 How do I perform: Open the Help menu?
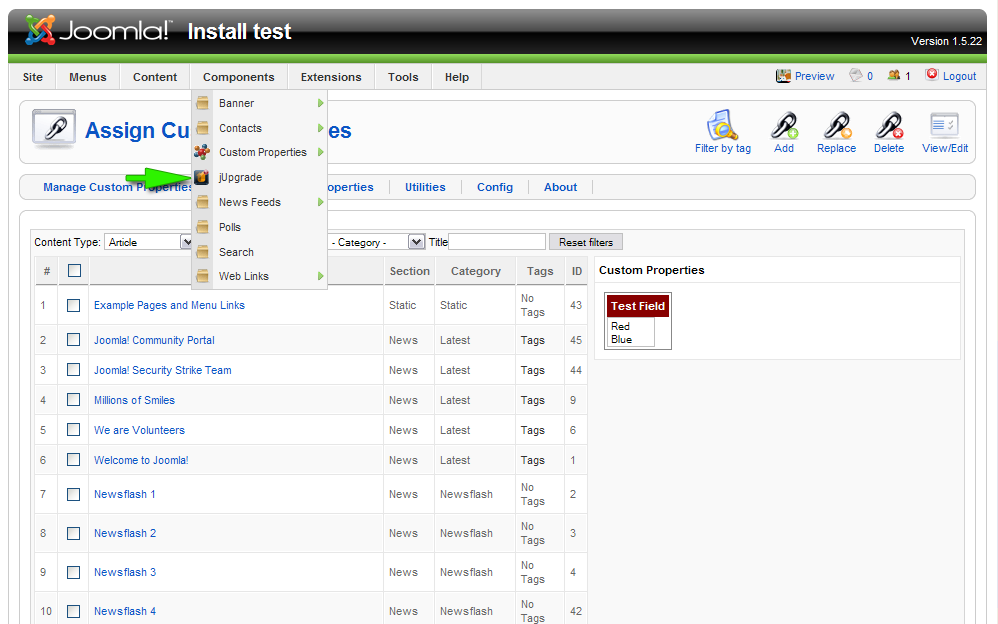click(x=456, y=77)
